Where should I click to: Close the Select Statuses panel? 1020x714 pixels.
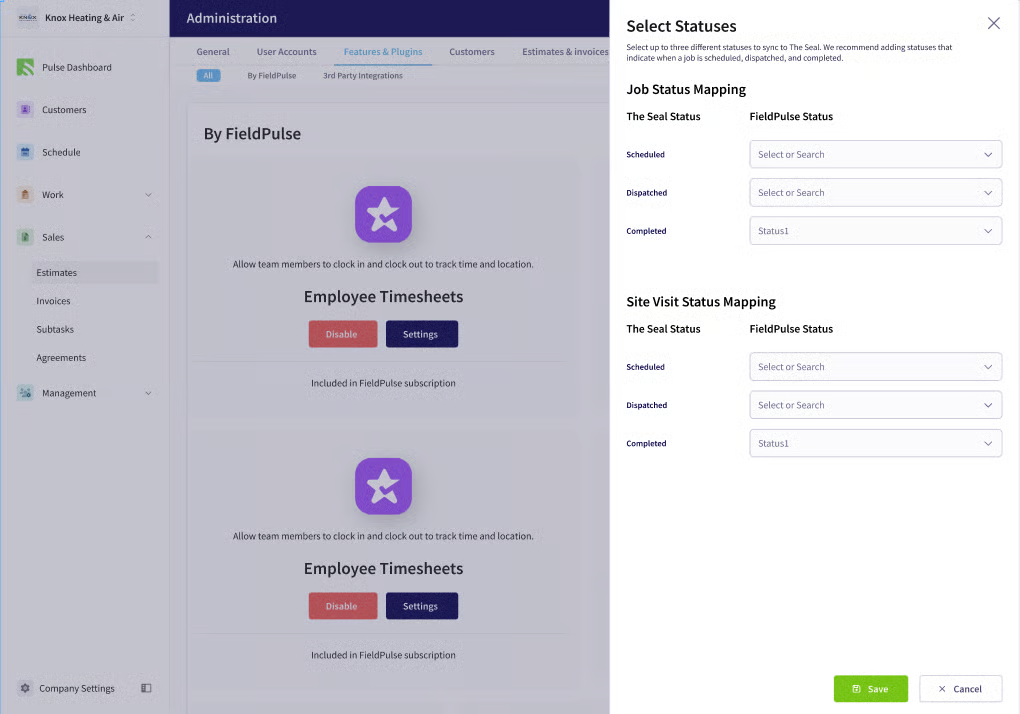click(993, 23)
